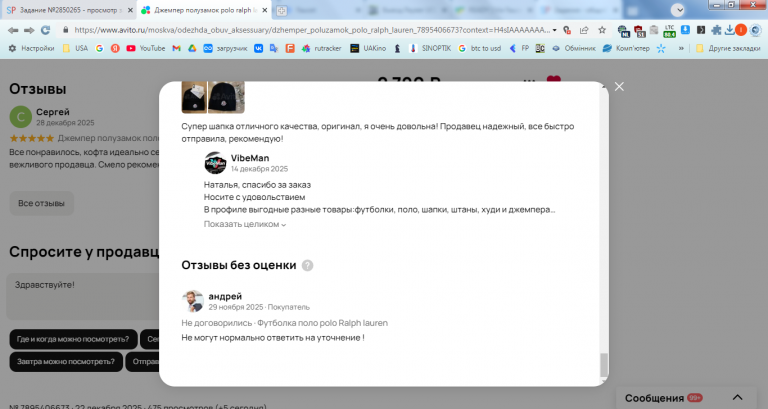Viewport: 768px width, 409px height.
Task: Open the address bar dropdown arrow
Action: point(554,30)
